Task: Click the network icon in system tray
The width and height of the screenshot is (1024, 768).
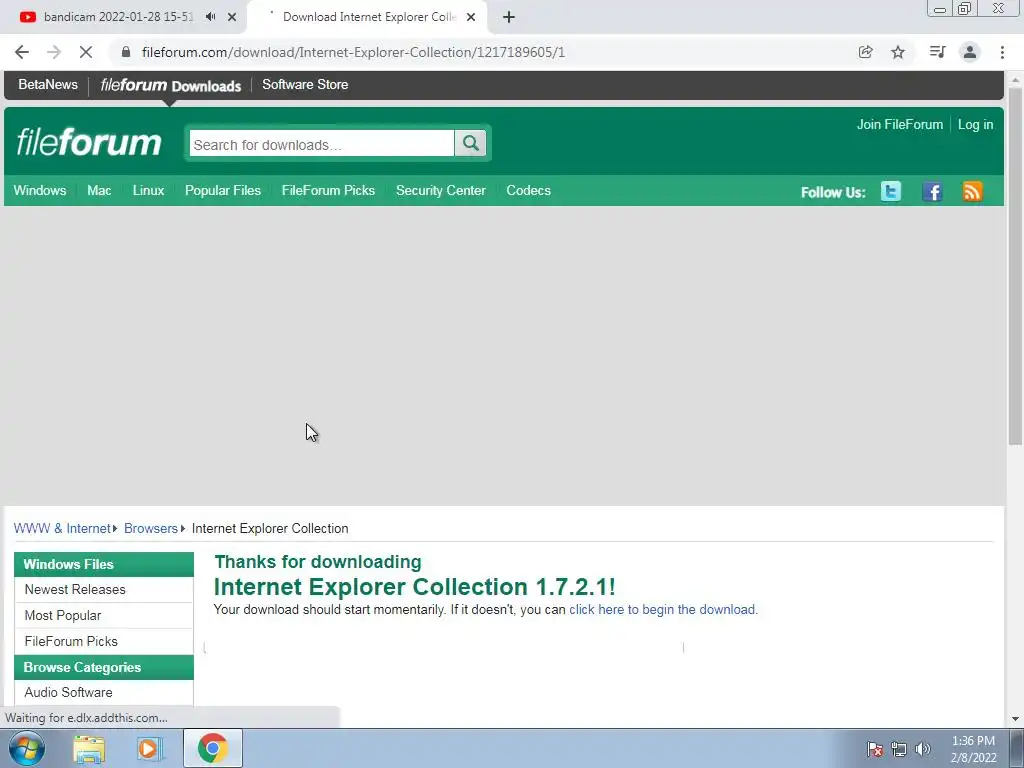Action: [899, 749]
